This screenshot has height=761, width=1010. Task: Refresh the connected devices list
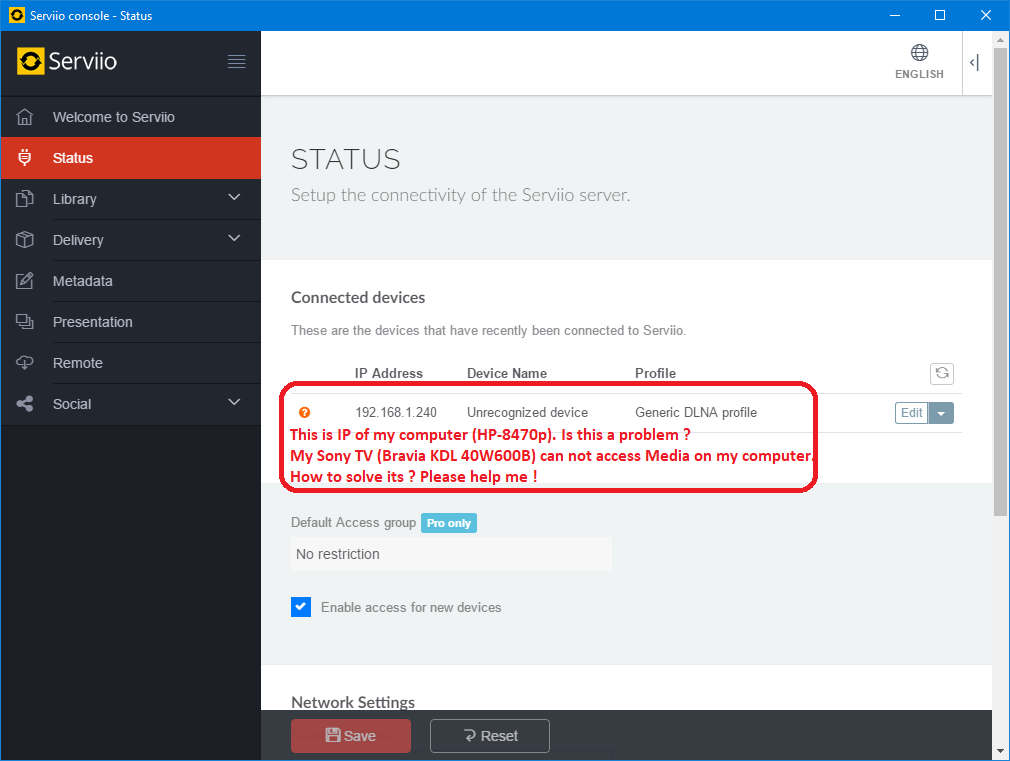point(941,373)
